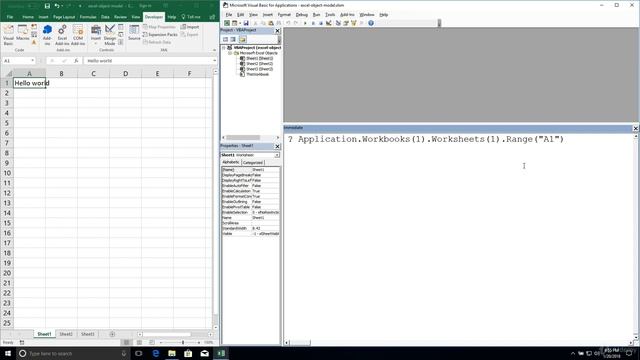The width and height of the screenshot is (640, 360).
Task: Open the Properties object dropdown for Sheet1
Action: (277, 155)
